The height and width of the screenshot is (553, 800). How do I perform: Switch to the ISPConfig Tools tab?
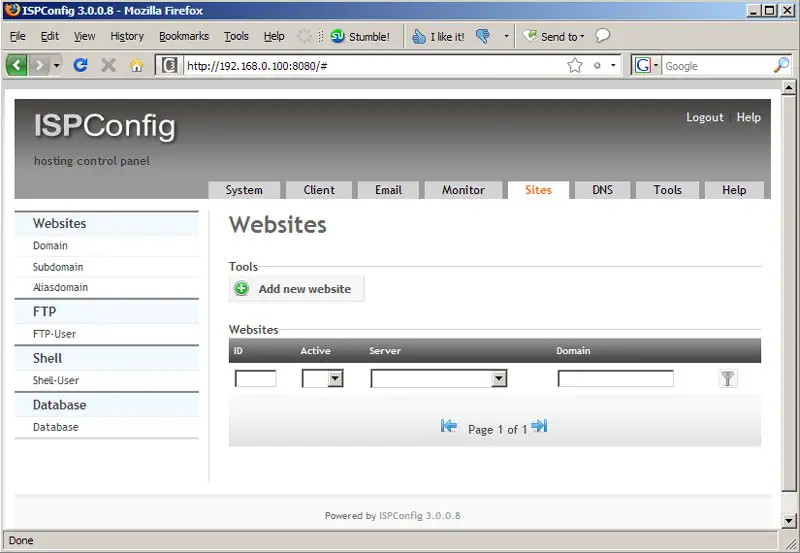pos(667,190)
